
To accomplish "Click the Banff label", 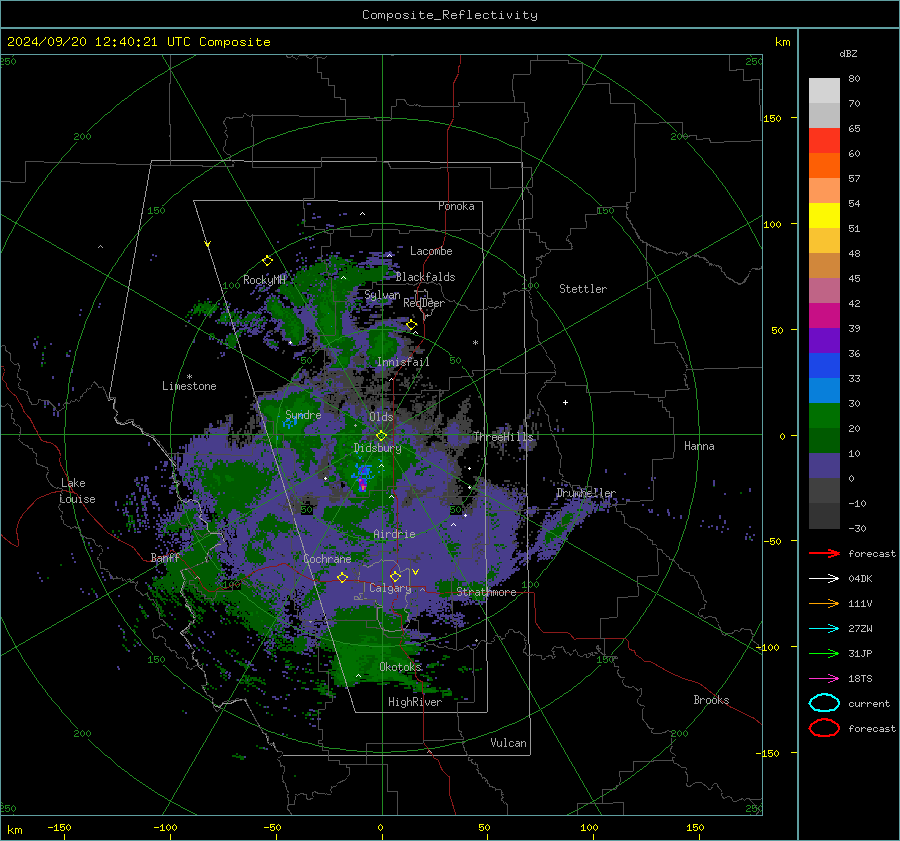I will (165, 557).
